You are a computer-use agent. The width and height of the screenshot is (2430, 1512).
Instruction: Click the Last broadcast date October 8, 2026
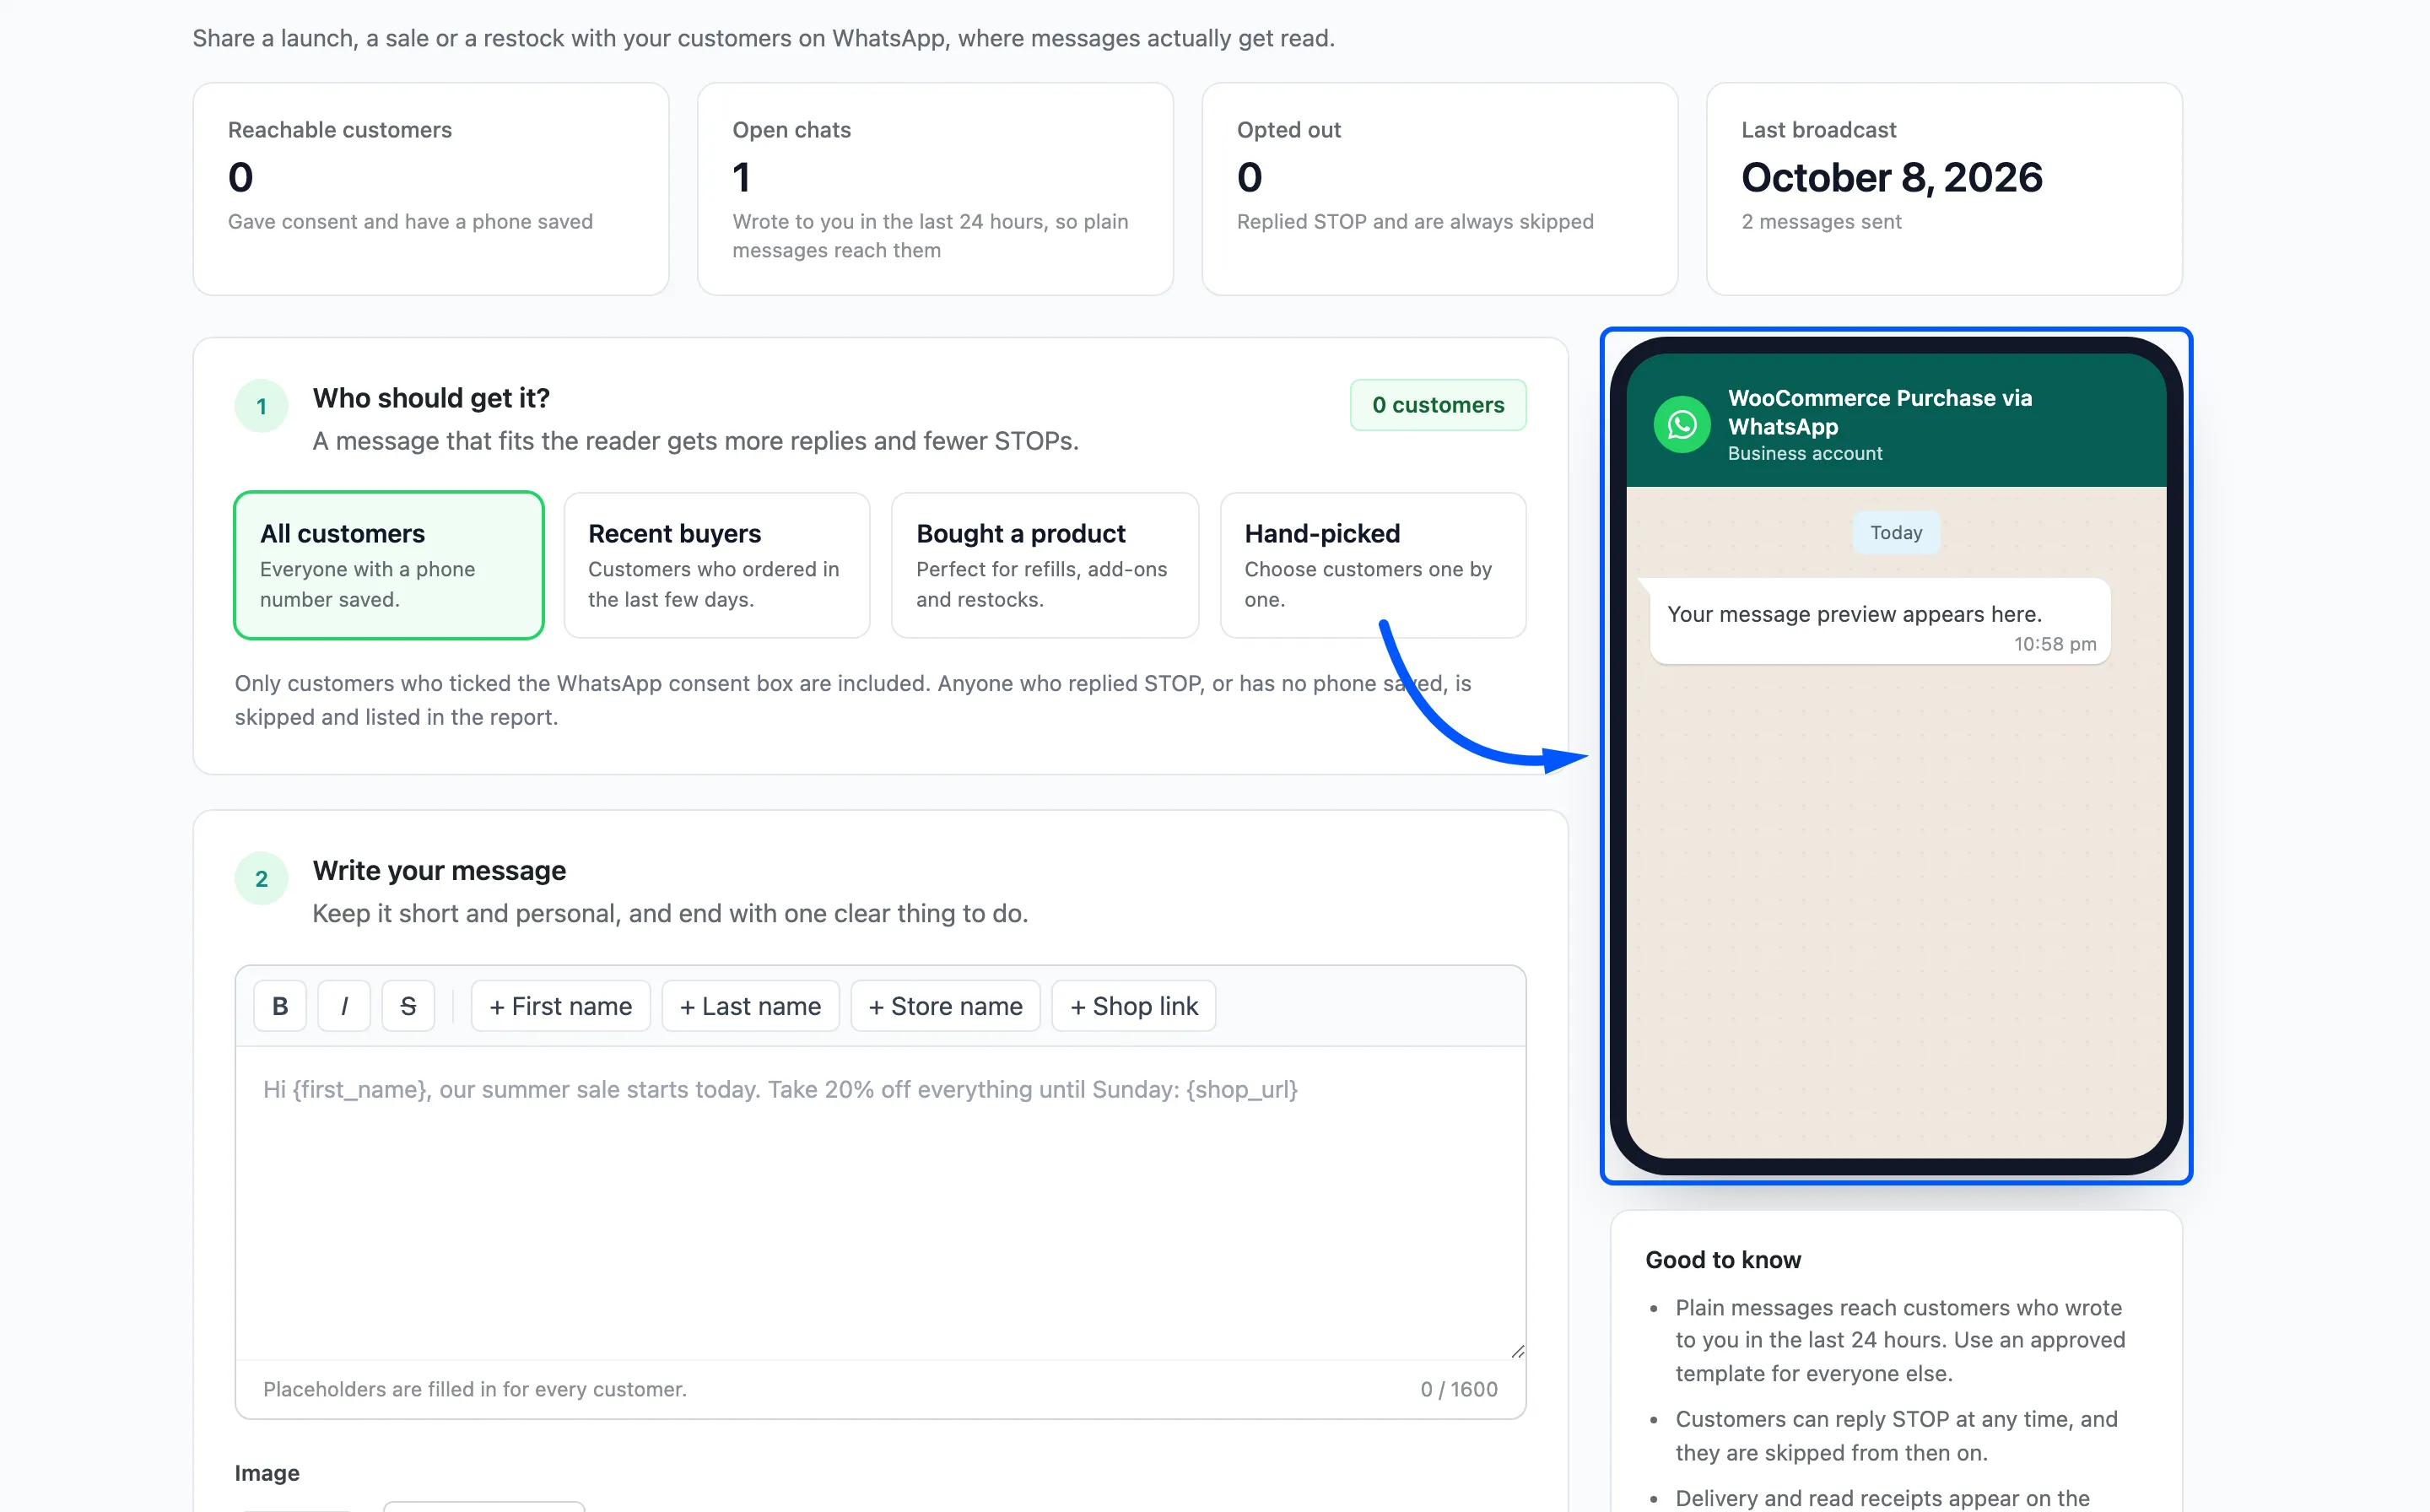(1892, 178)
